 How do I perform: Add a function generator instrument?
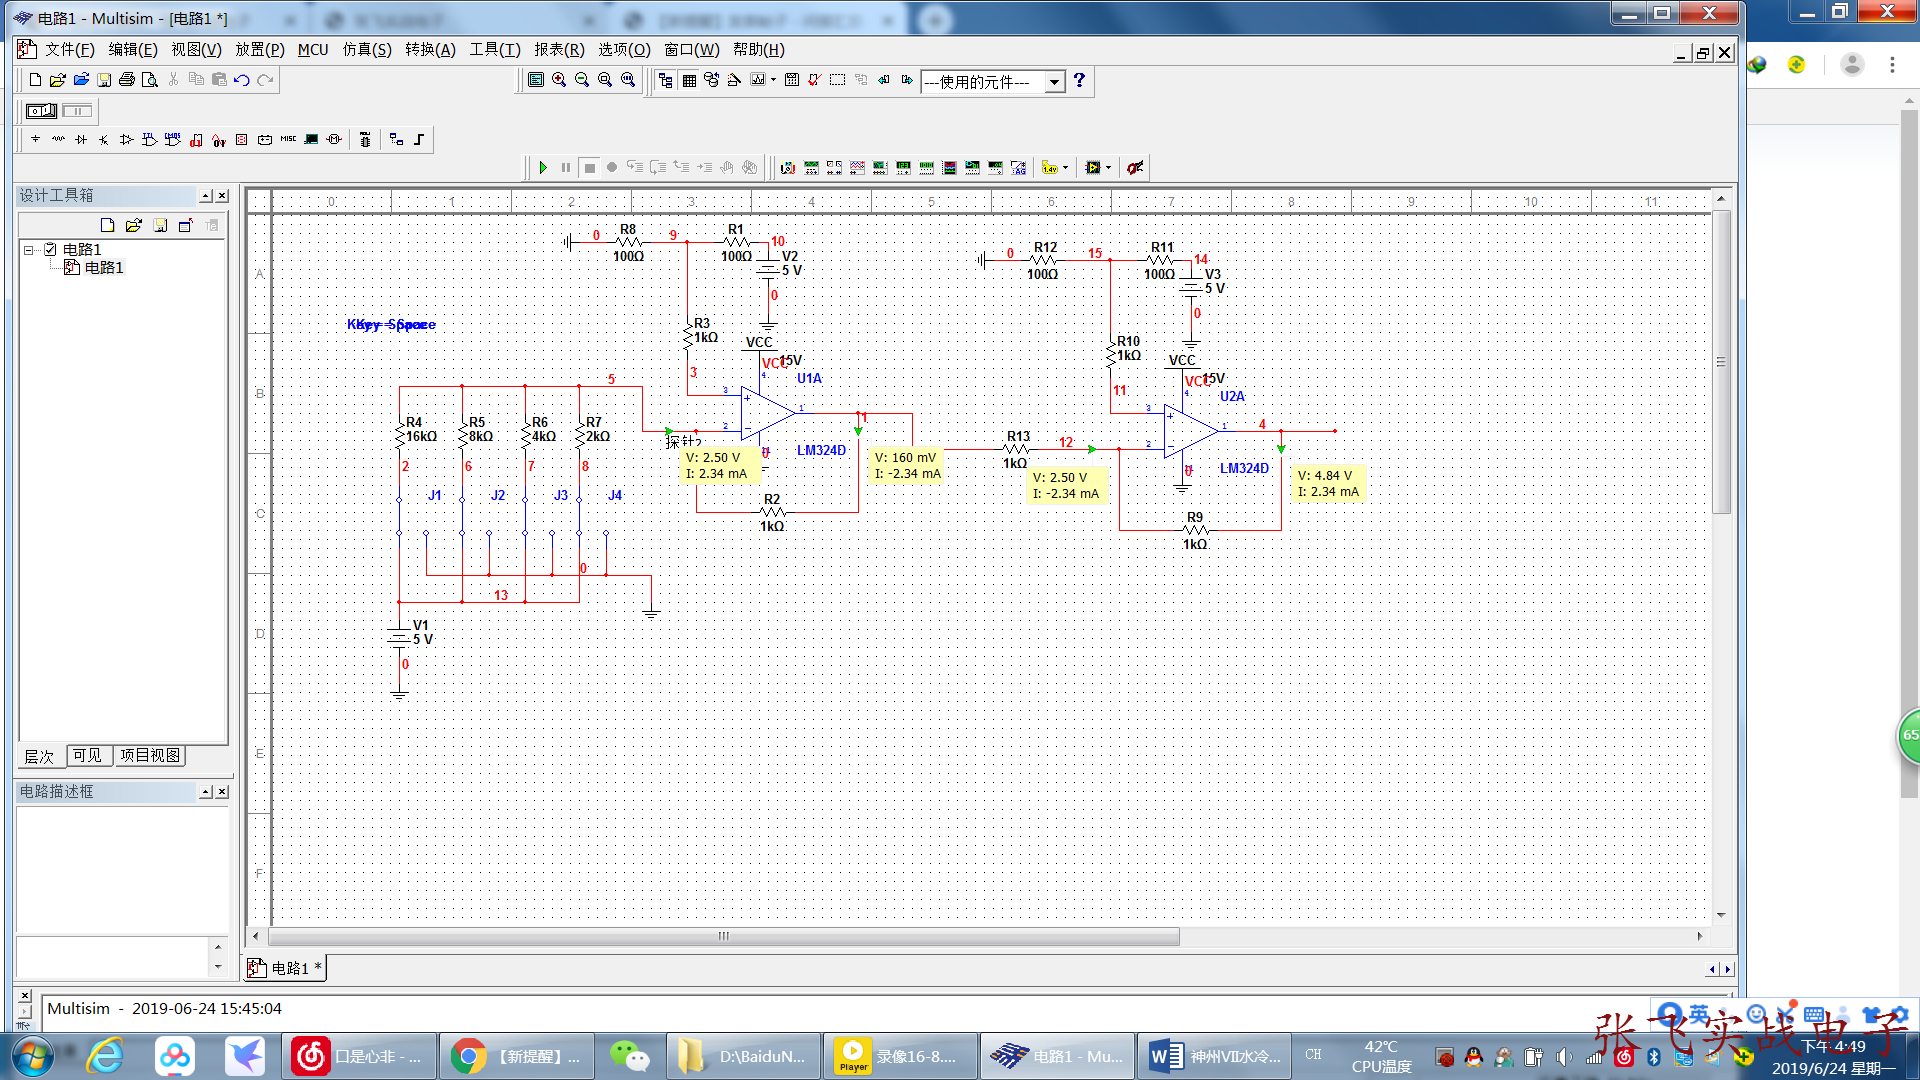811,168
